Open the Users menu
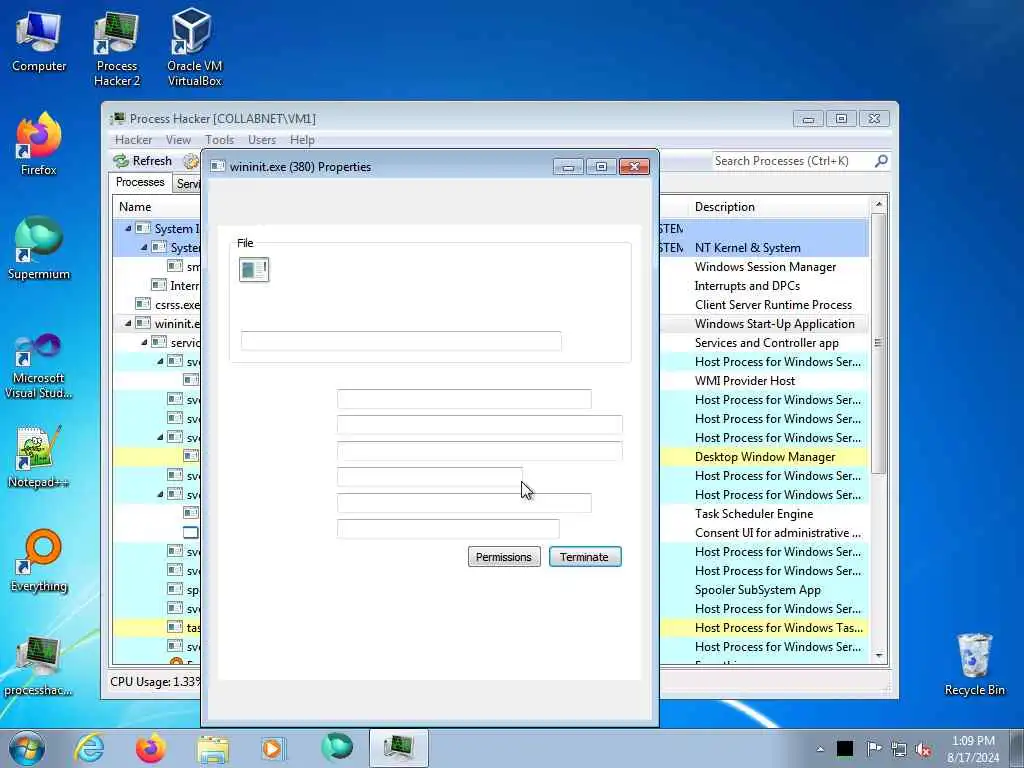This screenshot has width=1024, height=768. click(262, 140)
